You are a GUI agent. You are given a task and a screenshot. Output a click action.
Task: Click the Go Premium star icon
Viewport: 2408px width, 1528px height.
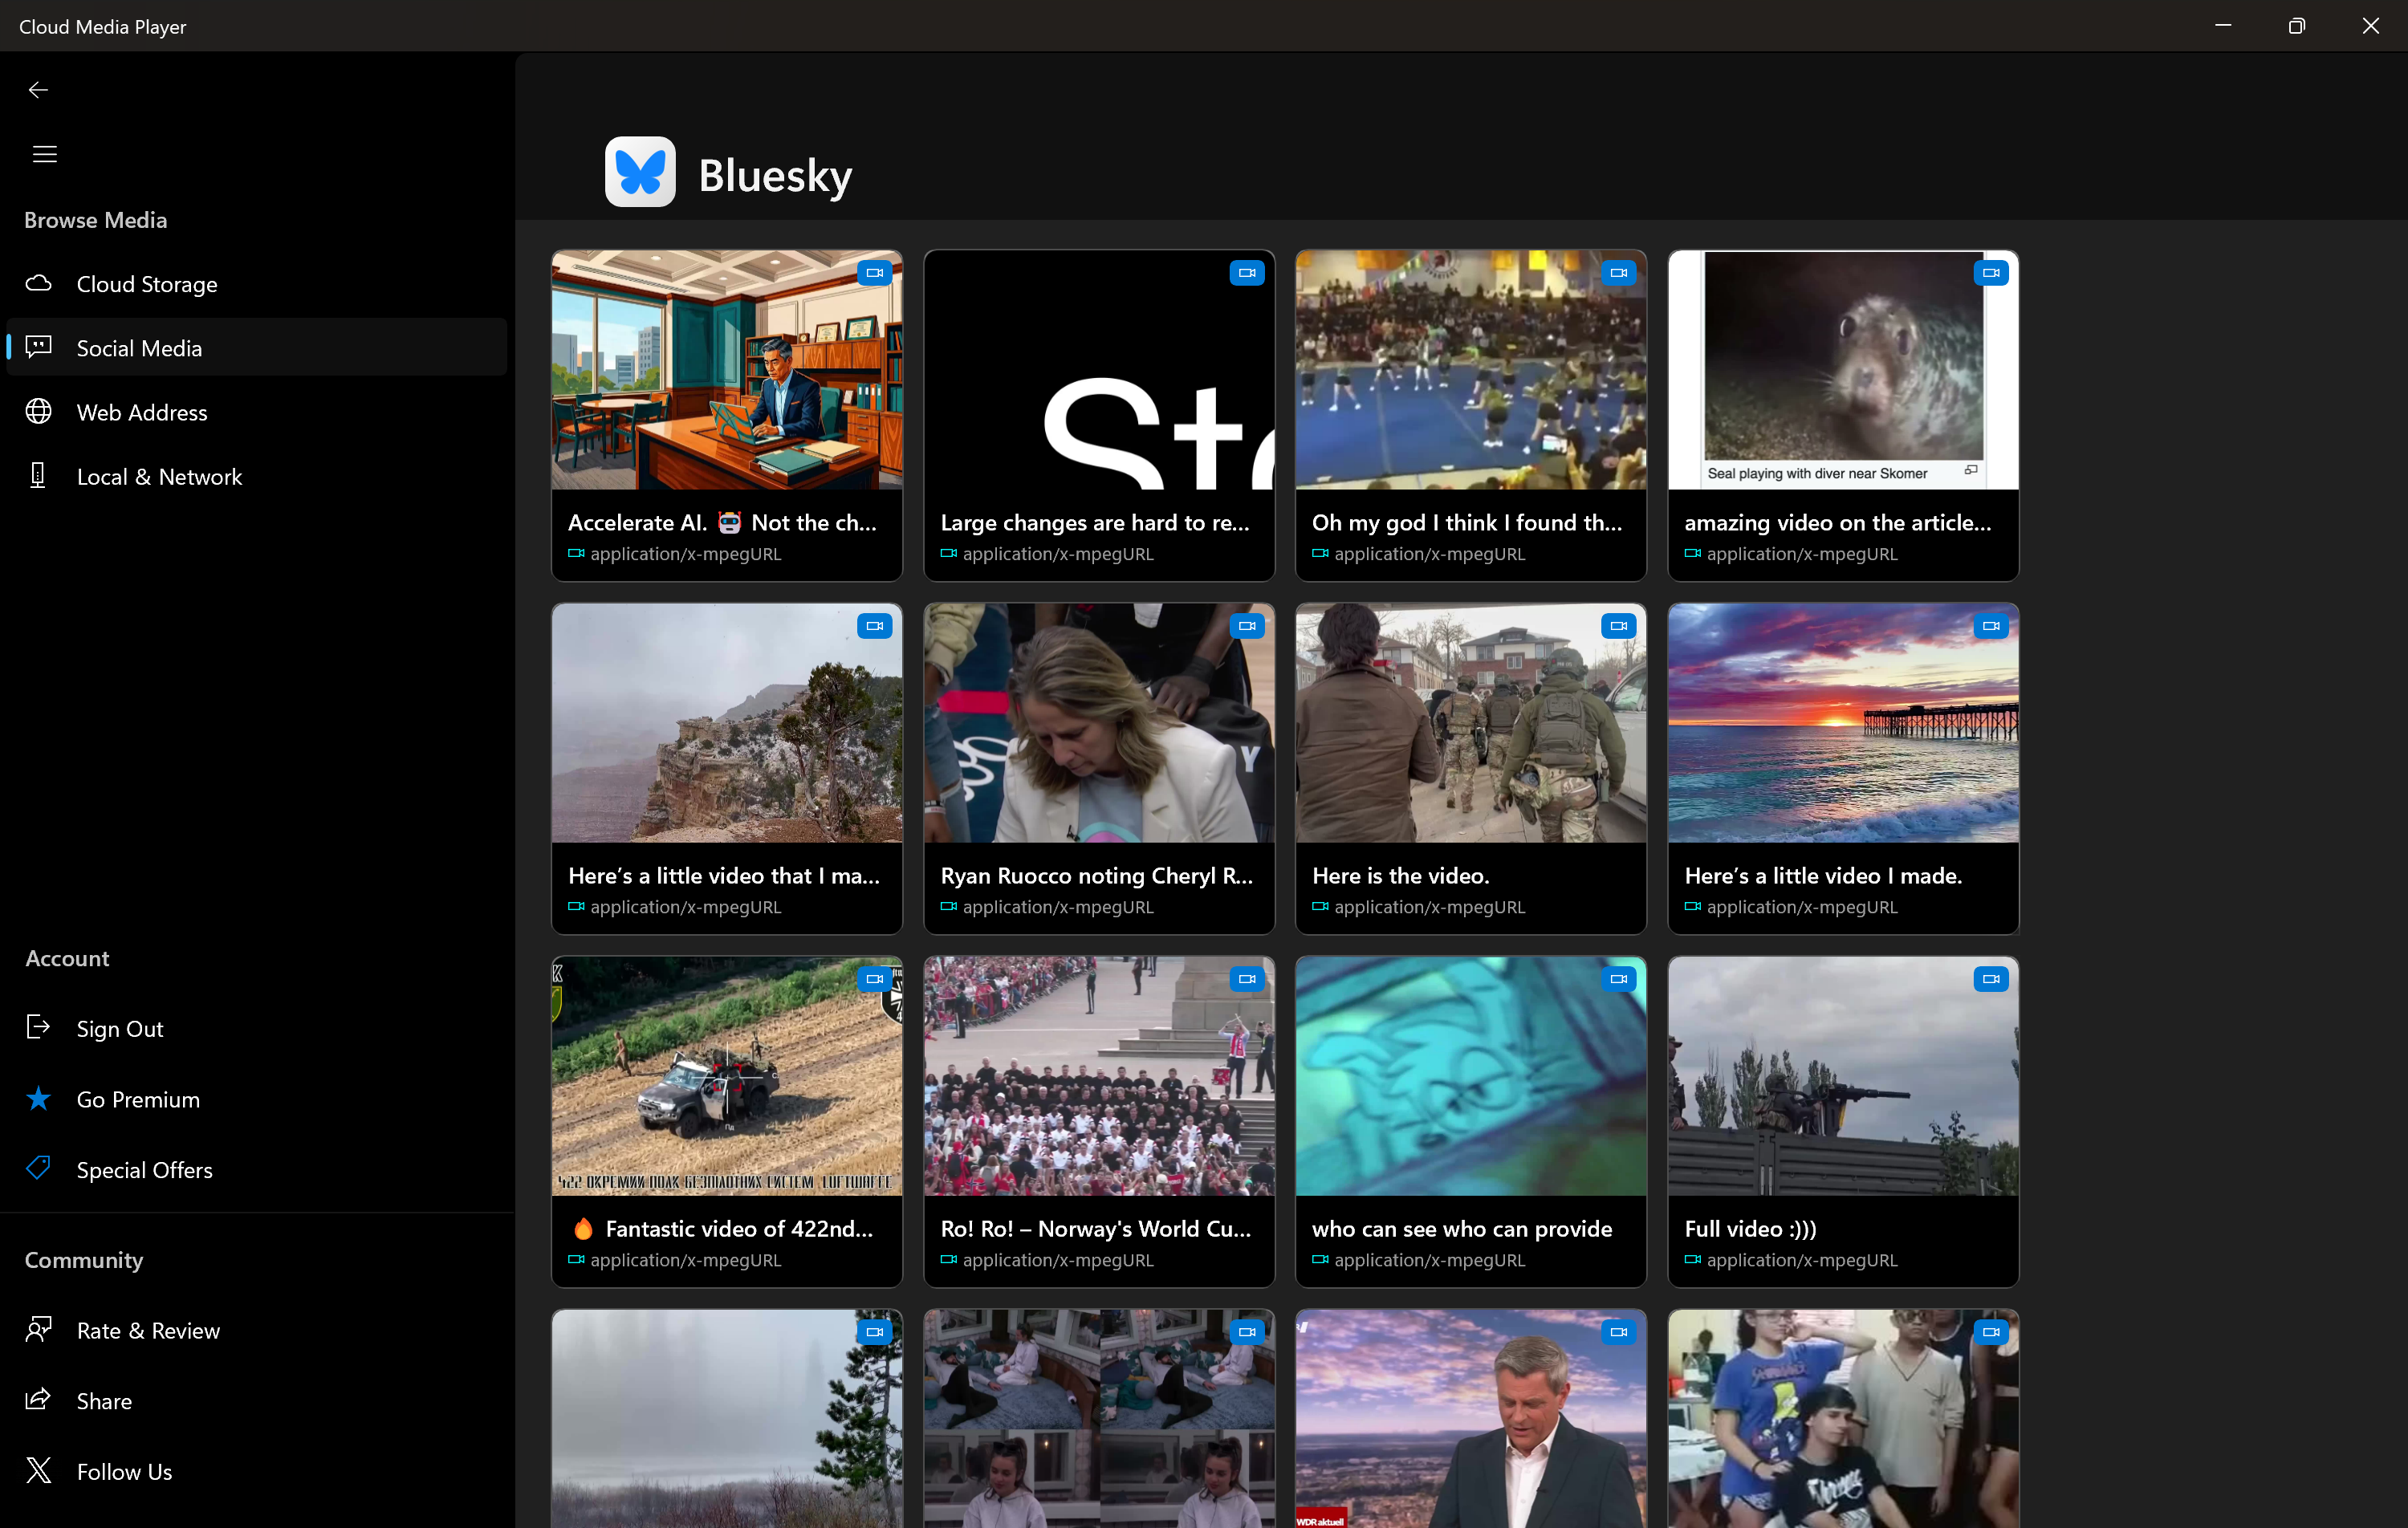pyautogui.click(x=38, y=1098)
